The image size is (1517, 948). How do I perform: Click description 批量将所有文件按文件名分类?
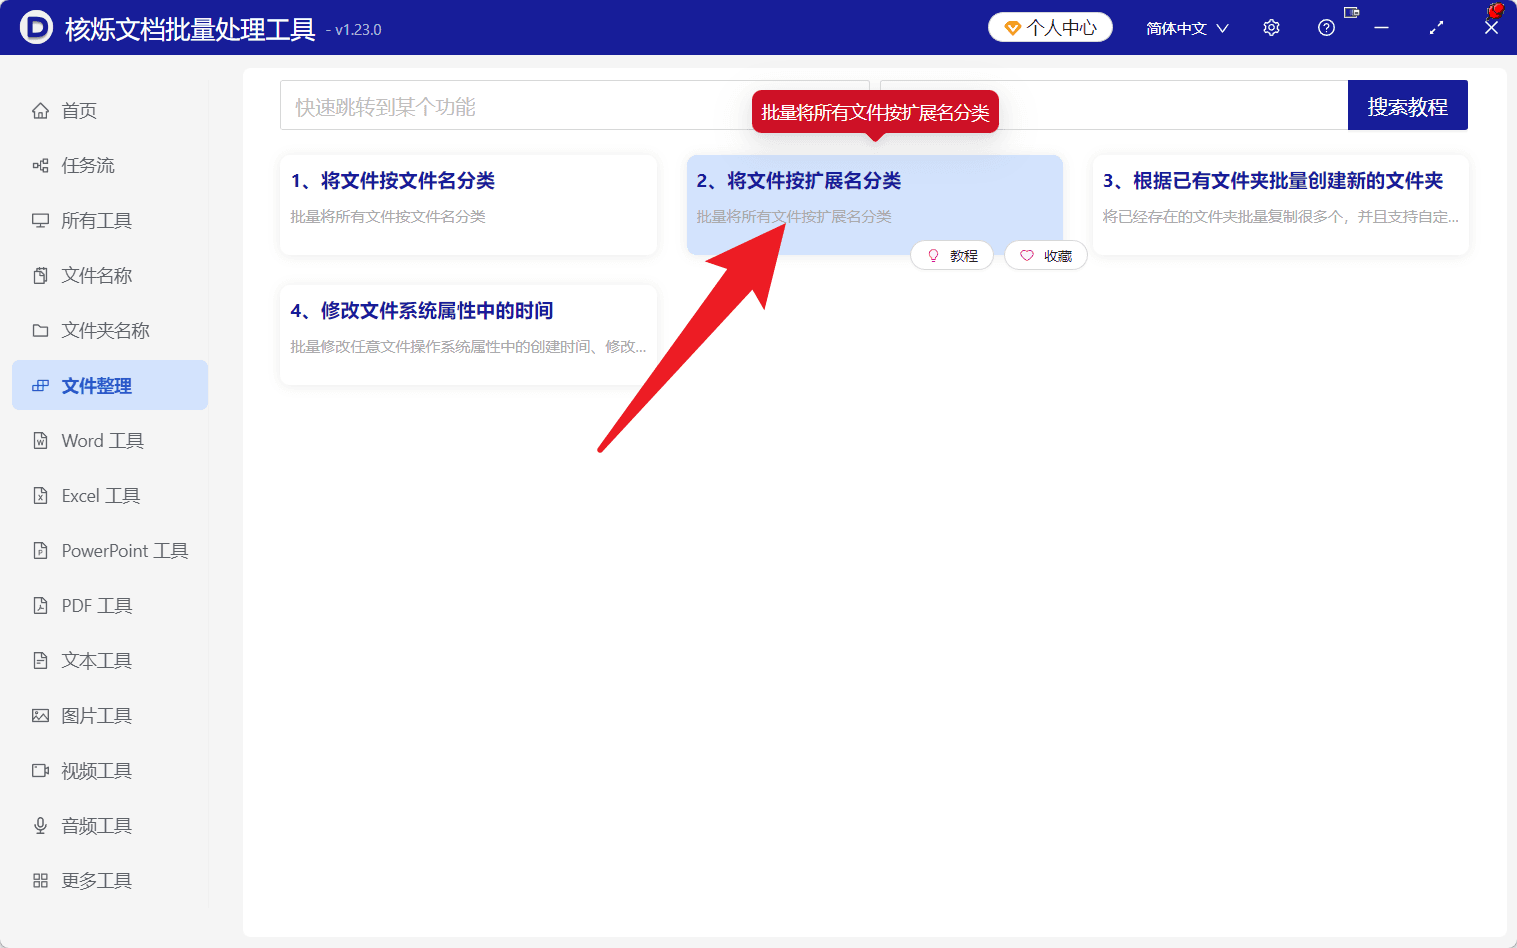388,217
